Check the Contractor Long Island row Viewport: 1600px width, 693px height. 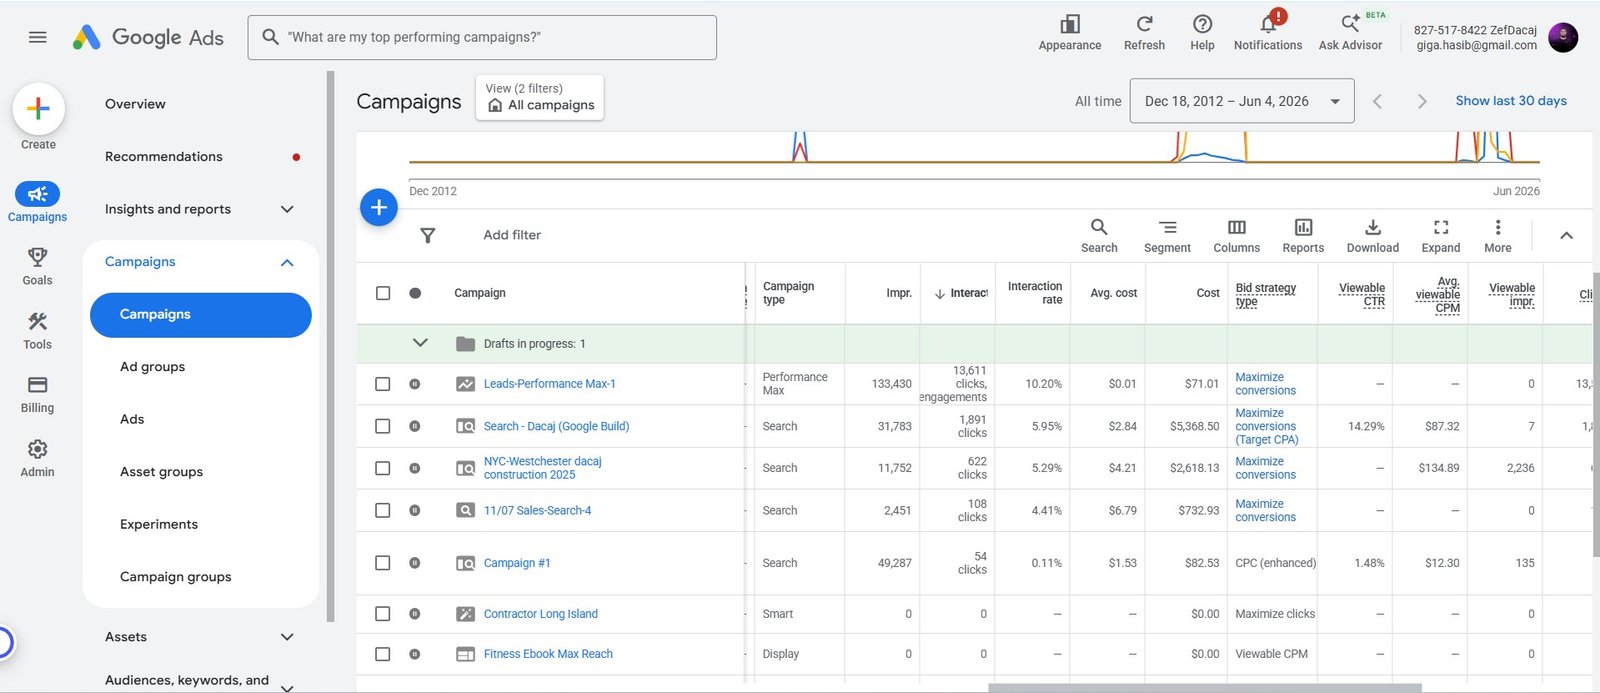(383, 614)
